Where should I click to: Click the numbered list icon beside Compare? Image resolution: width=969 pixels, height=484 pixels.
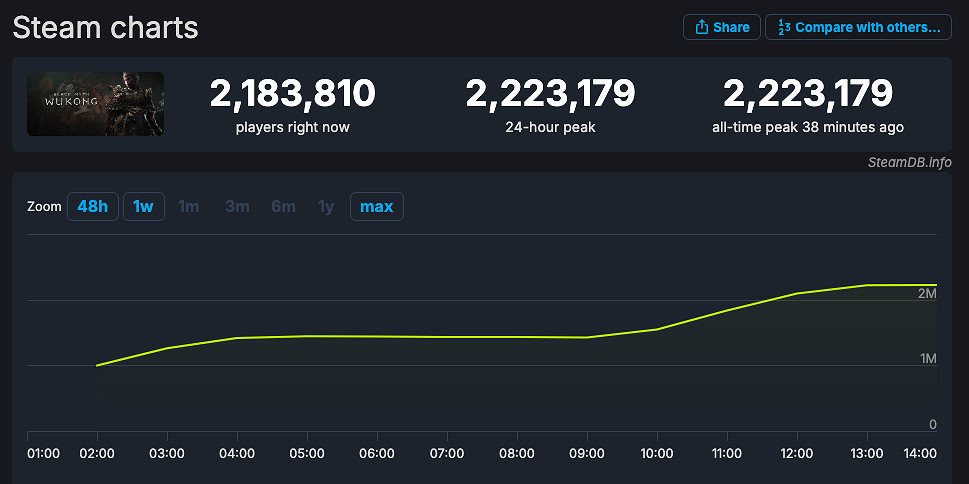(x=784, y=27)
